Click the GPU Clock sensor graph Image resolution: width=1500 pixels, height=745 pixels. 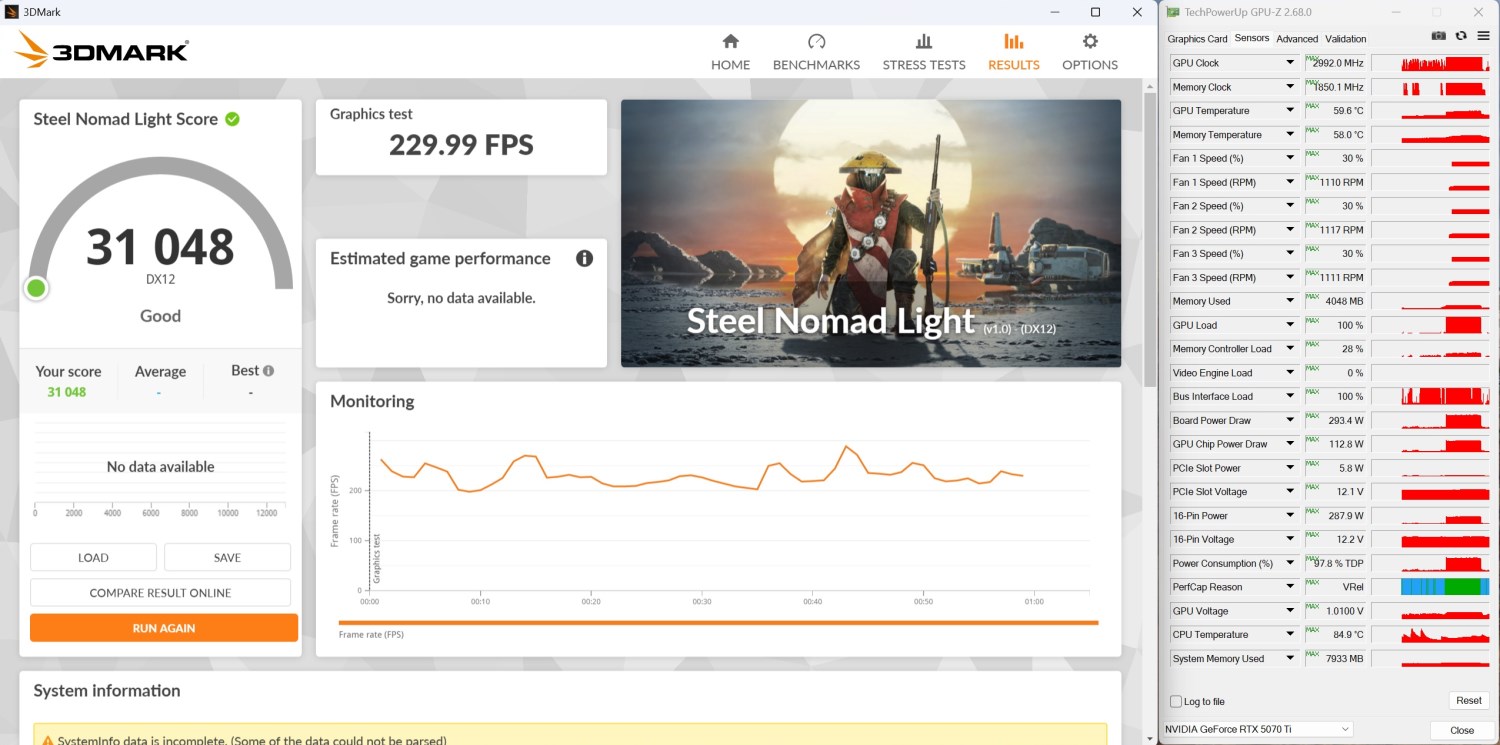(x=1431, y=63)
